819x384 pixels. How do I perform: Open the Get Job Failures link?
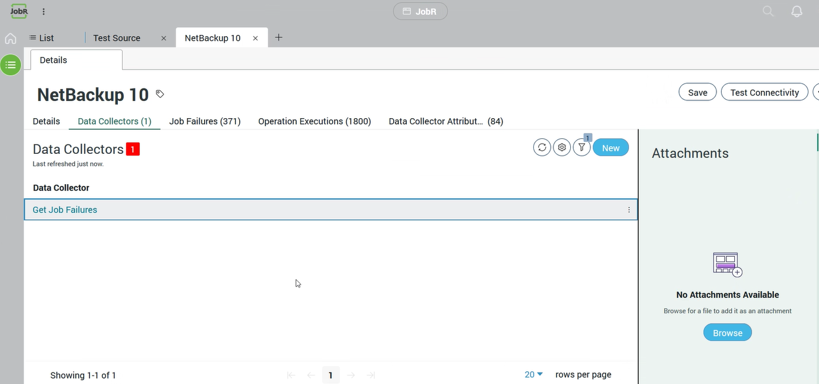click(x=65, y=210)
